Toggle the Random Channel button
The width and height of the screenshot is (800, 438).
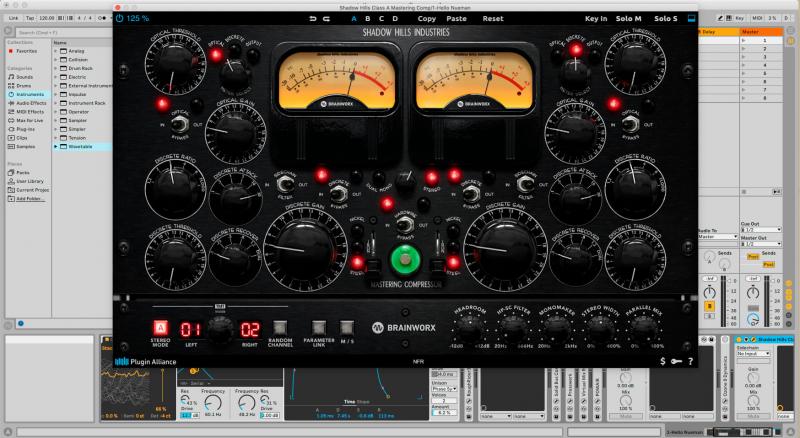click(280, 328)
